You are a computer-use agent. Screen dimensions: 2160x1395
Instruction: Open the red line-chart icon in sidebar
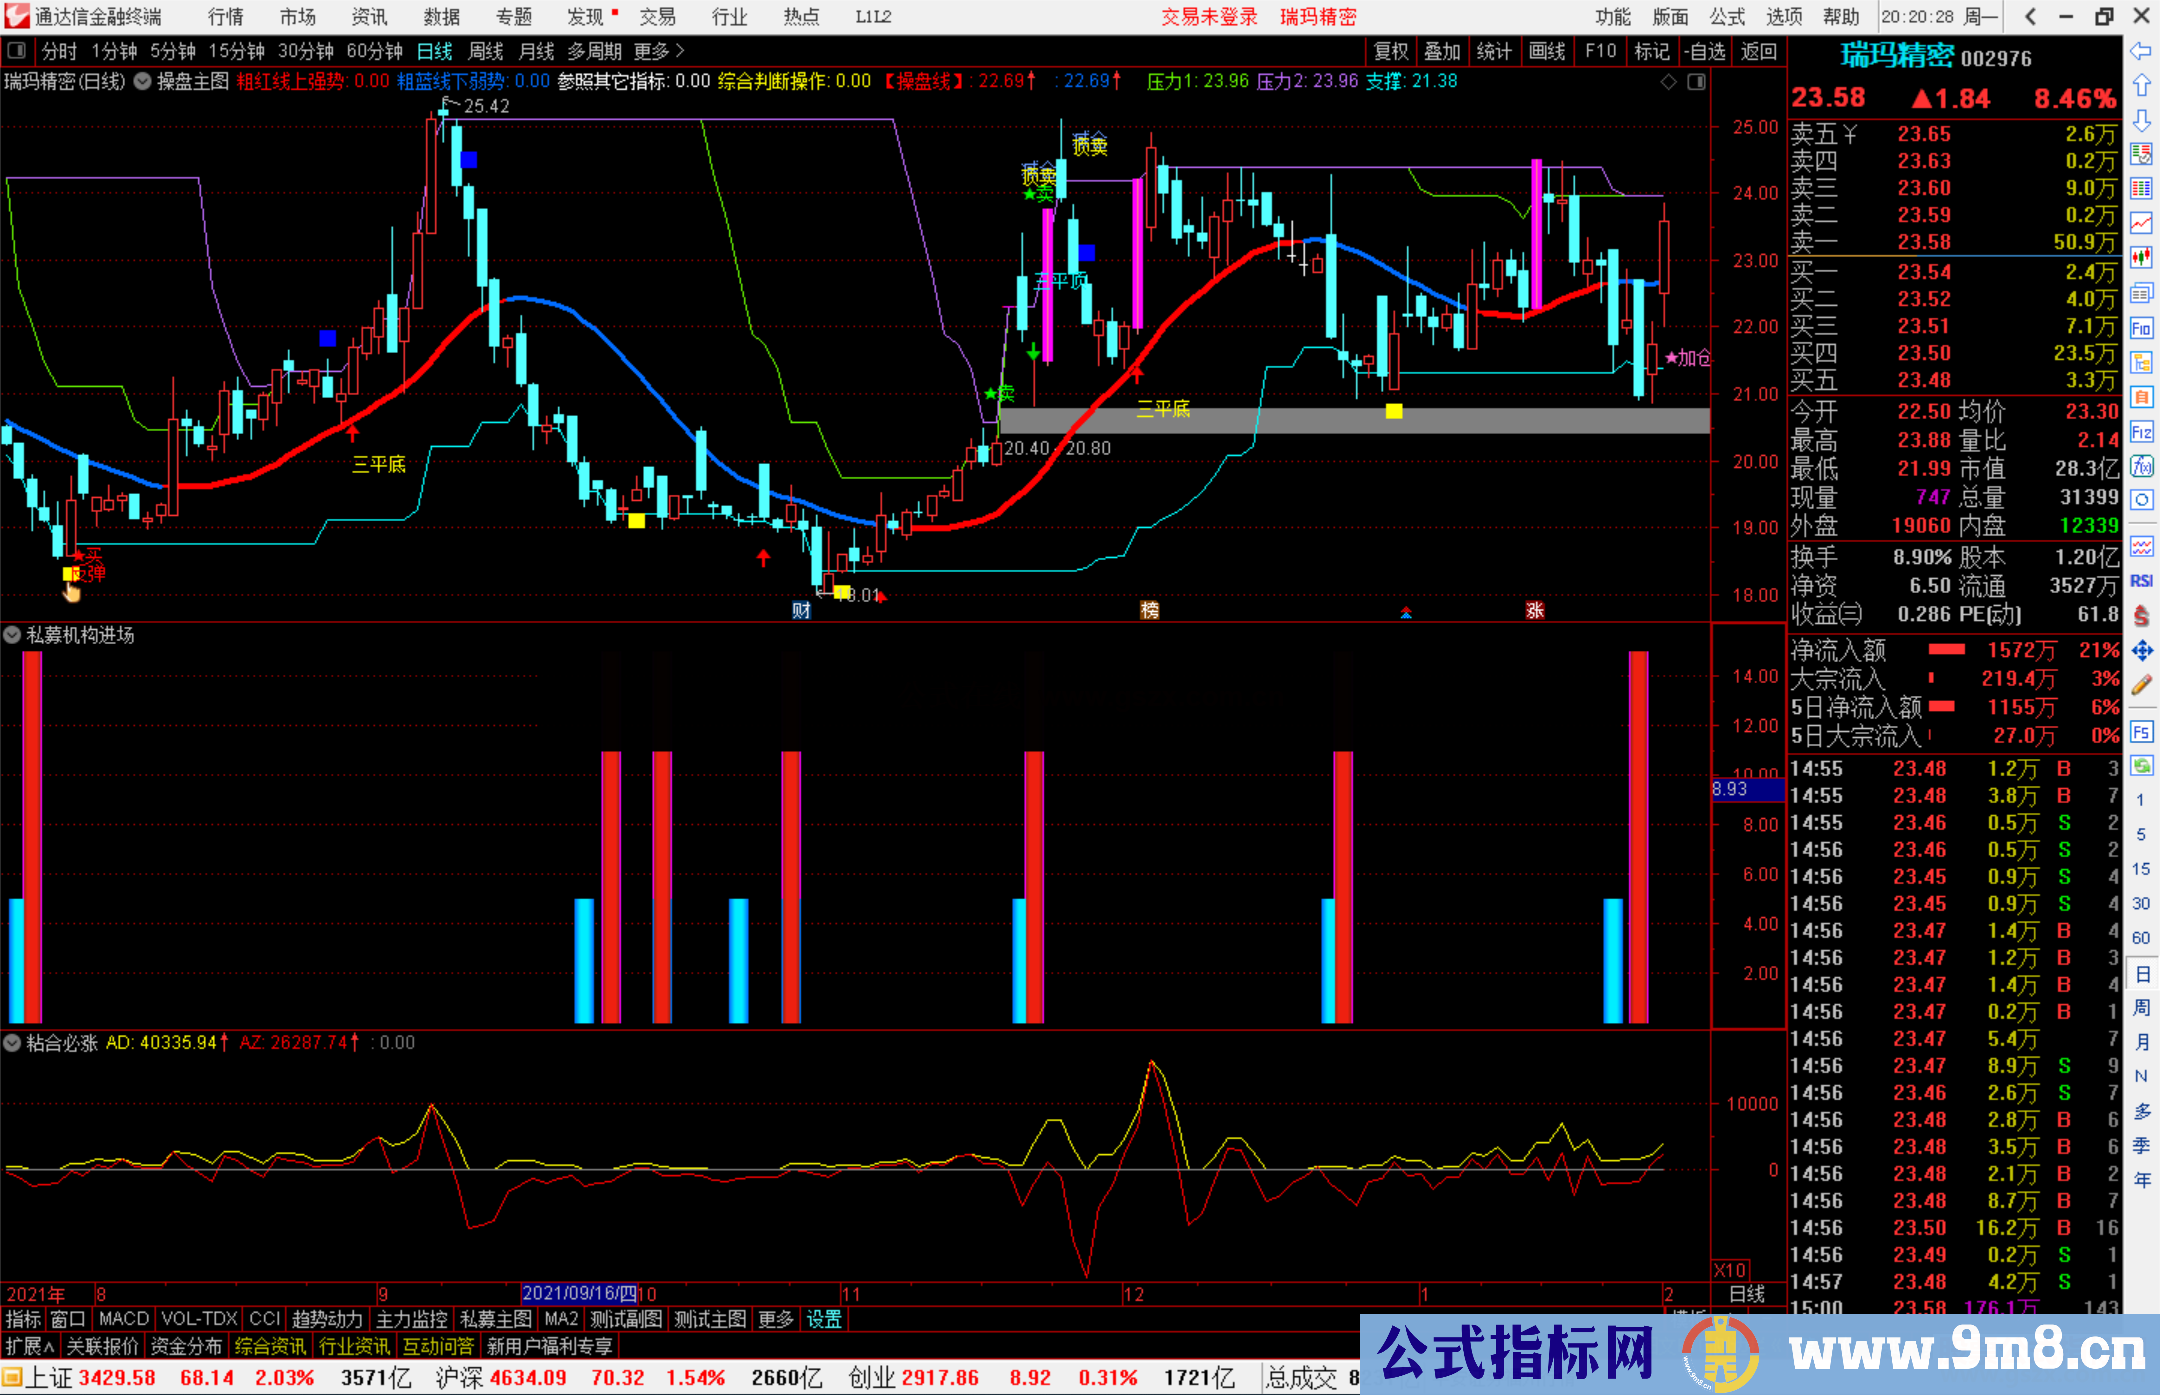tap(2141, 223)
